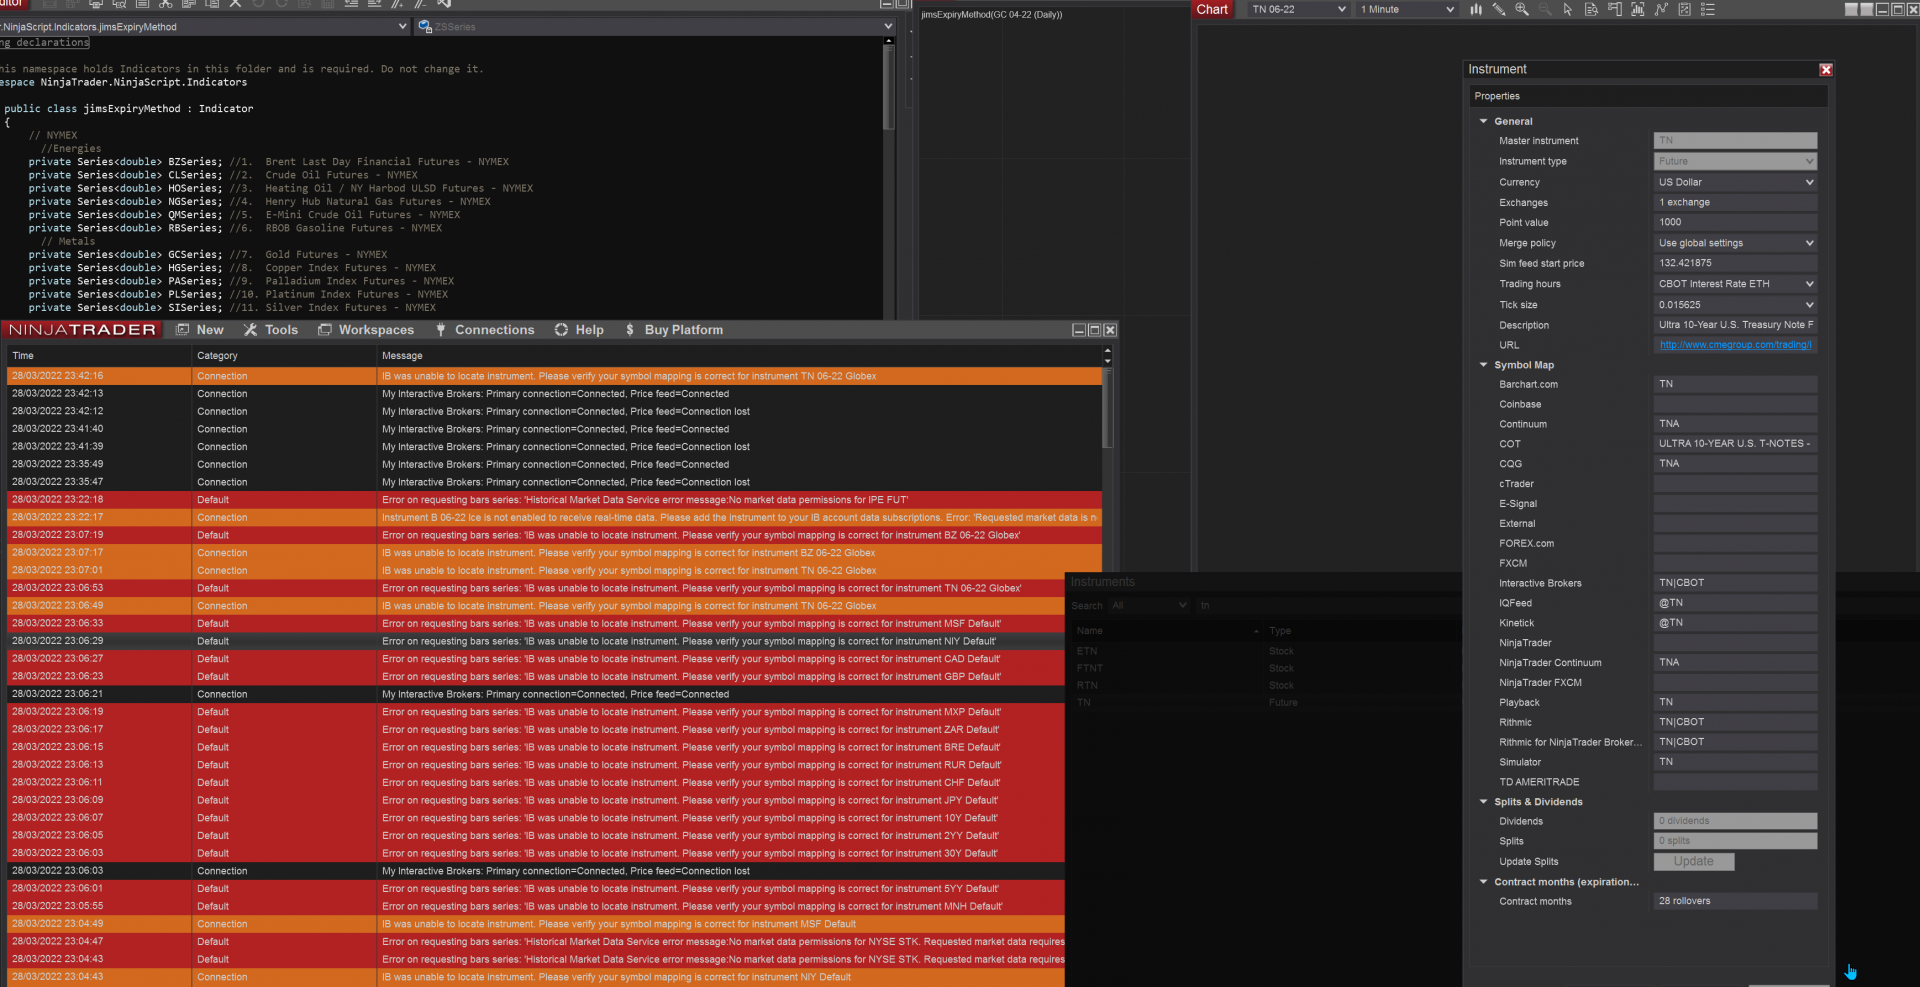Click the ZSSeries member icon in editor
The height and width of the screenshot is (987, 1920).
click(x=425, y=27)
